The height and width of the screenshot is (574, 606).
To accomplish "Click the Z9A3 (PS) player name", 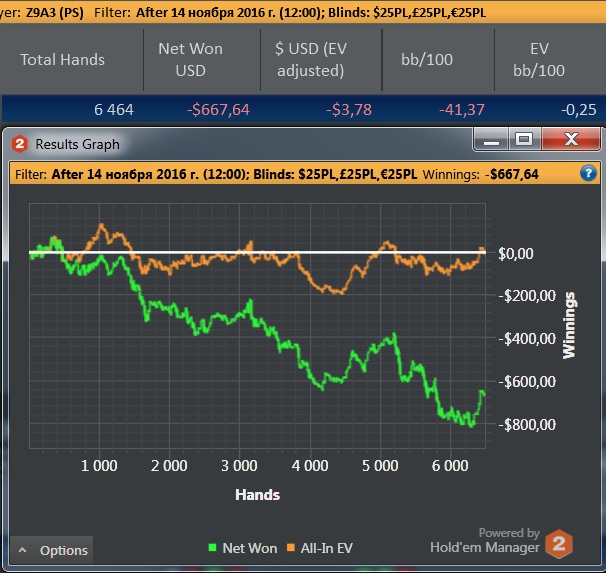I will [x=54, y=12].
